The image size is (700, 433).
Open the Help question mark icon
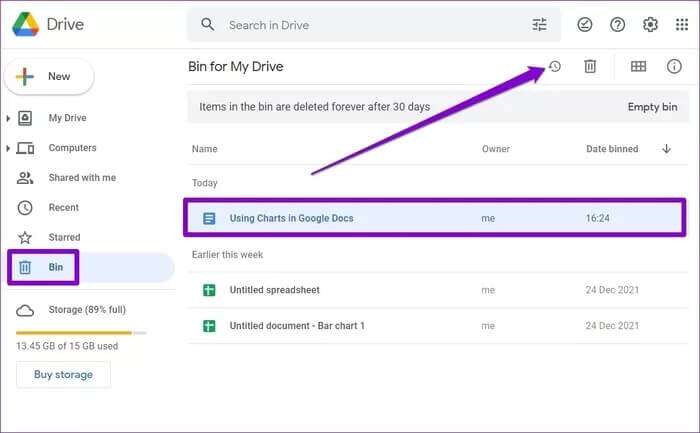click(x=617, y=25)
